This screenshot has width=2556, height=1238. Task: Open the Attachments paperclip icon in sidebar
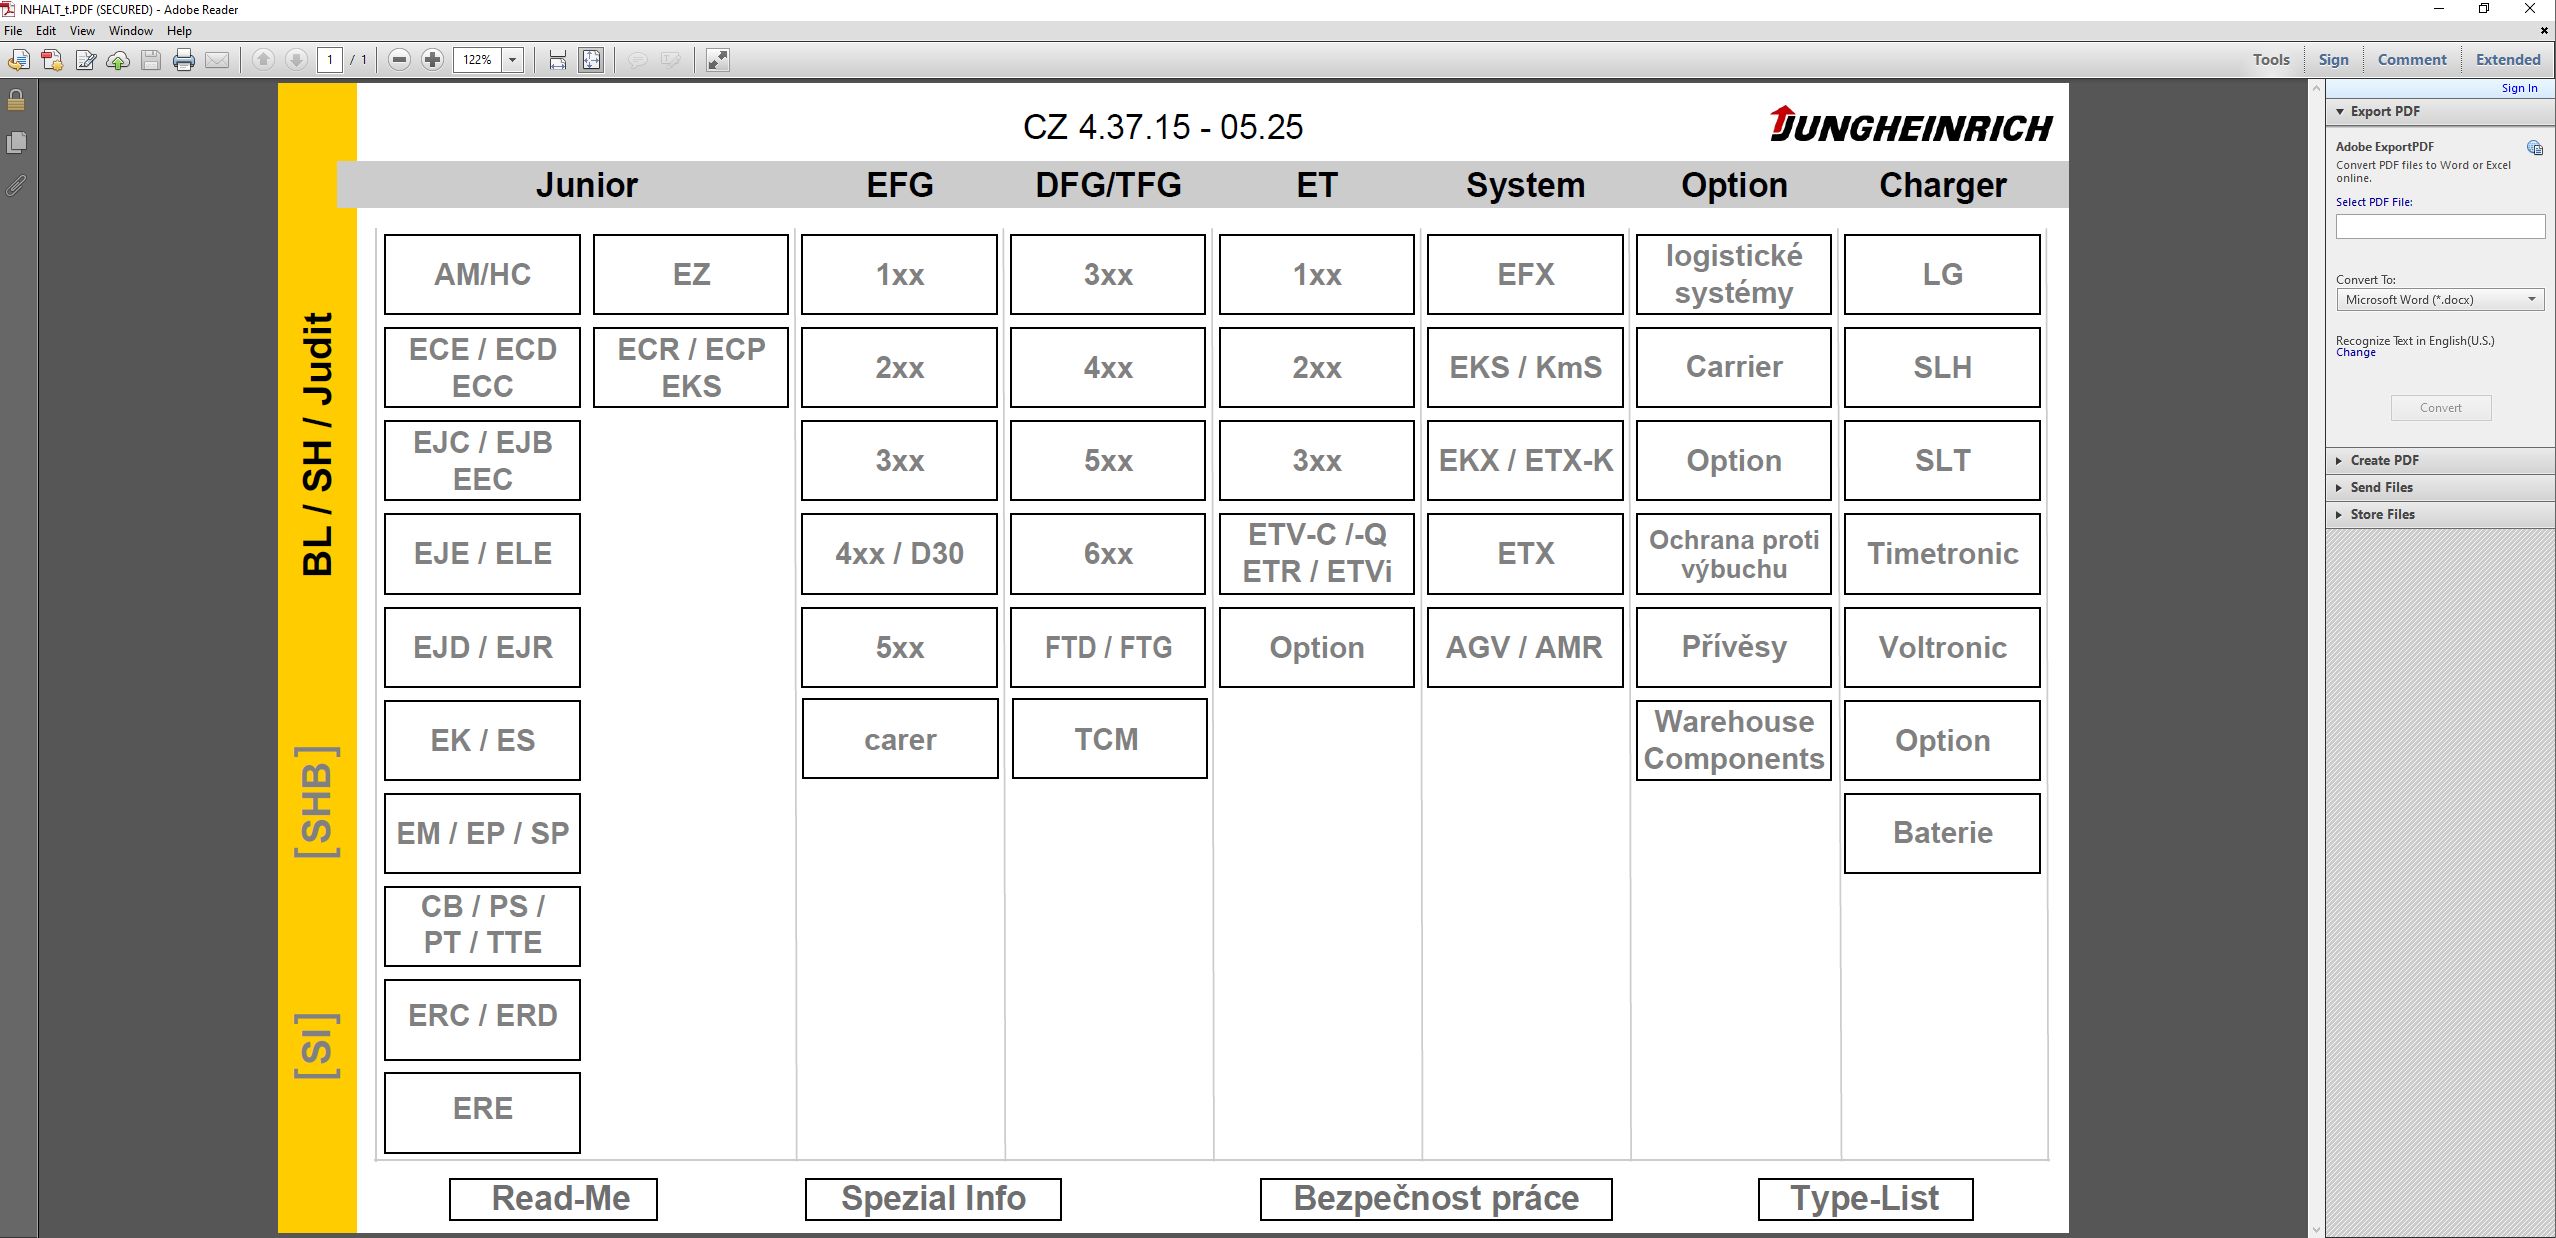tap(15, 186)
